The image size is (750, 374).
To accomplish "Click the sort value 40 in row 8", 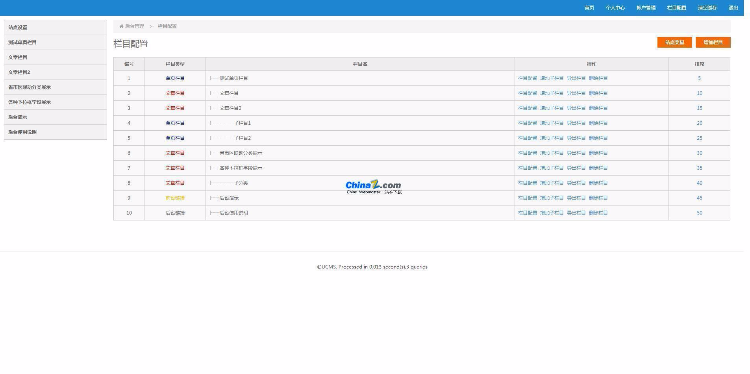I will coord(699,183).
